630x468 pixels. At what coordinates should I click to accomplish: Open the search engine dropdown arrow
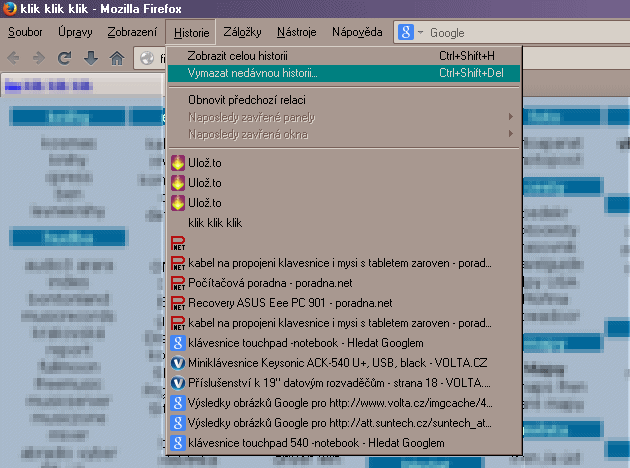tap(420, 32)
